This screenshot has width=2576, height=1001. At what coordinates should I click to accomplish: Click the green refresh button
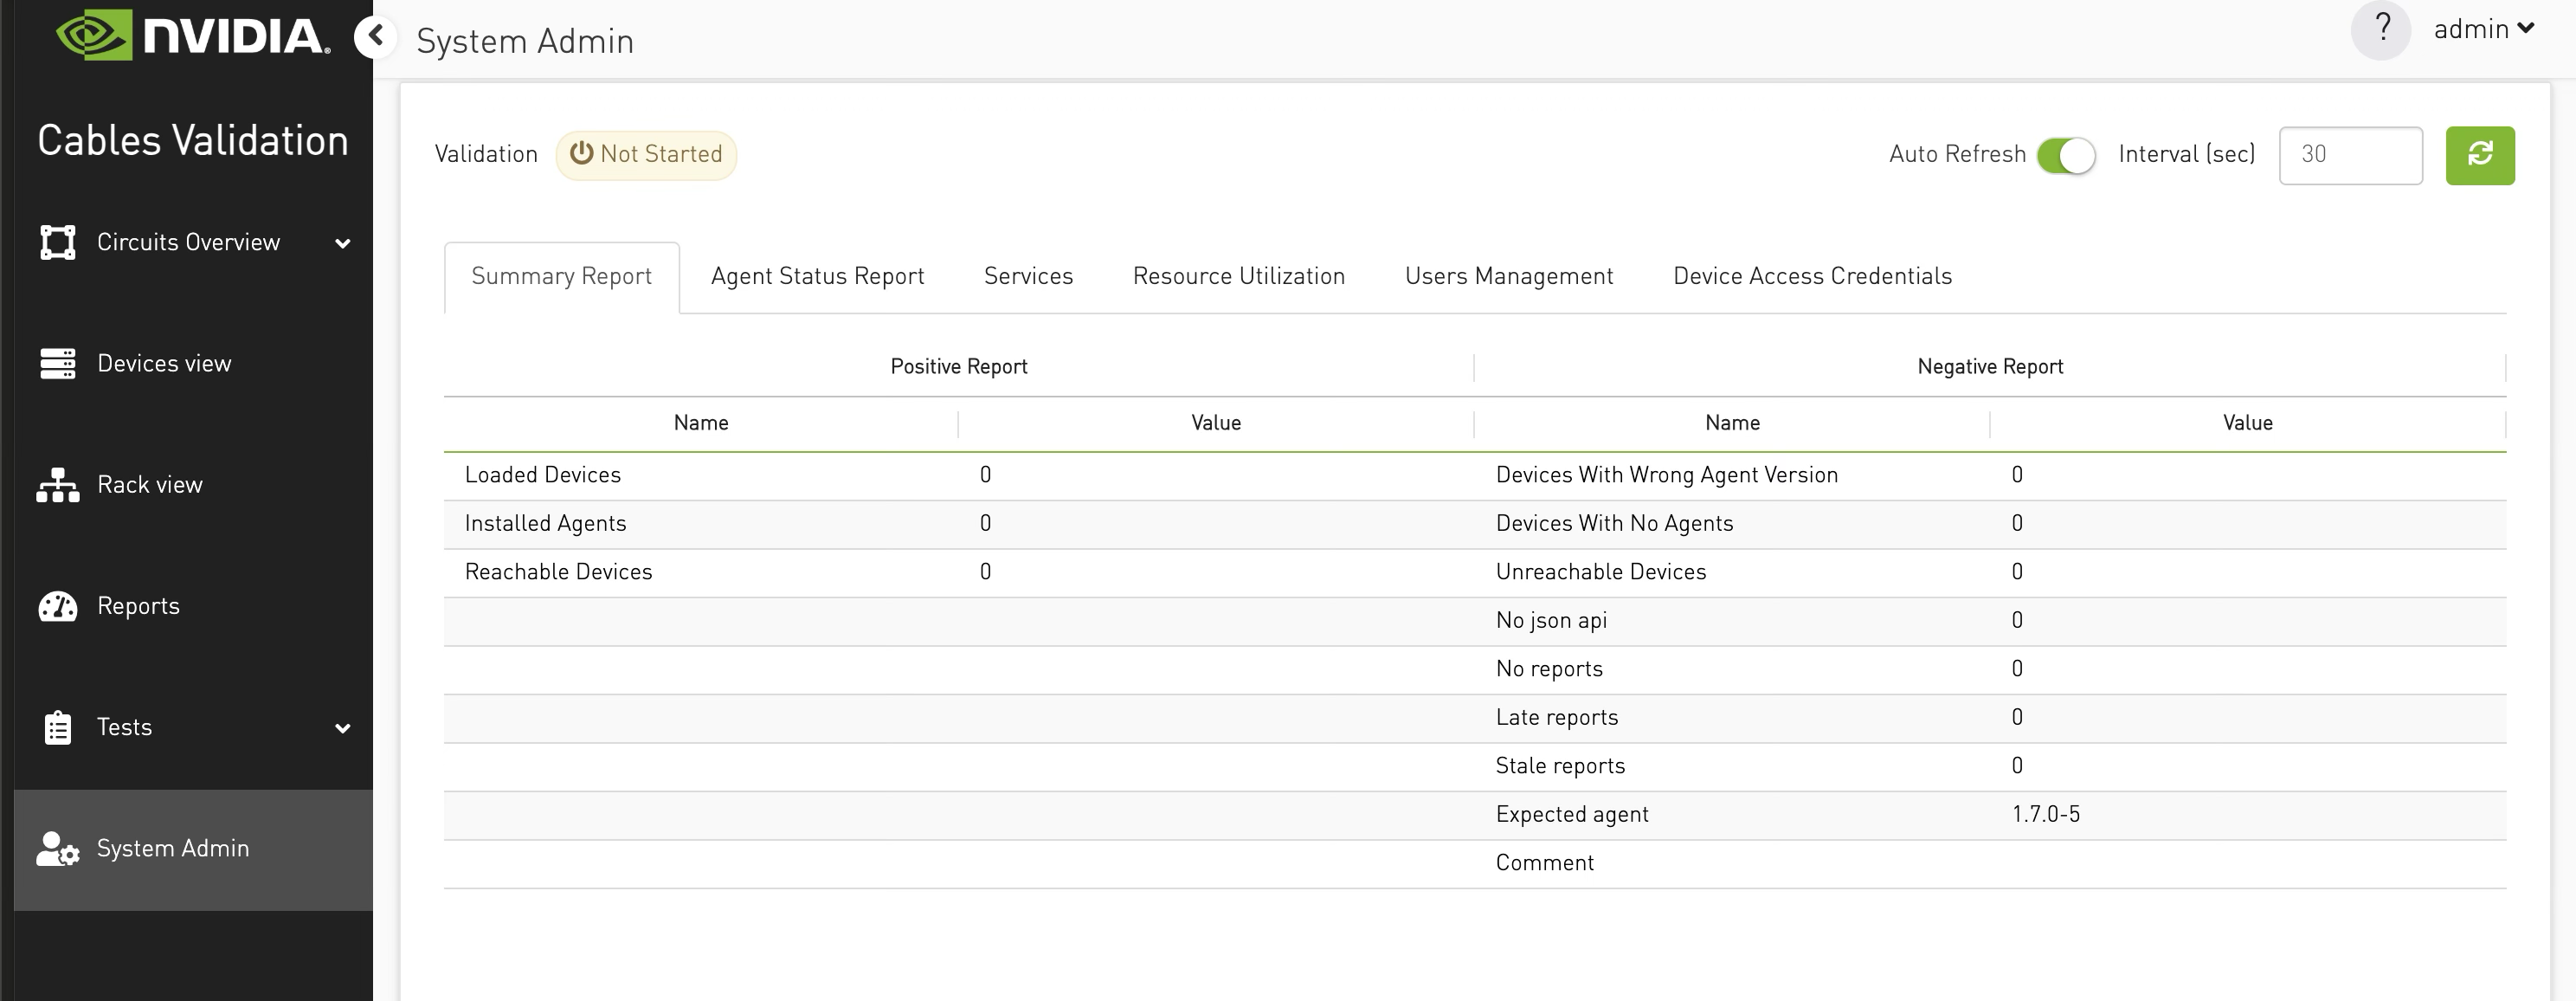tap(2480, 155)
